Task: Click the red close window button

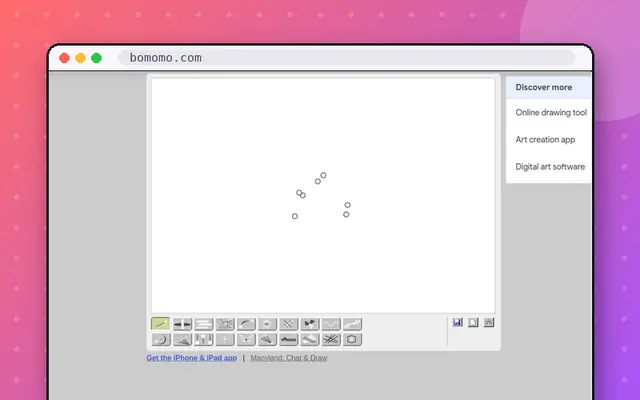Action: [x=64, y=58]
